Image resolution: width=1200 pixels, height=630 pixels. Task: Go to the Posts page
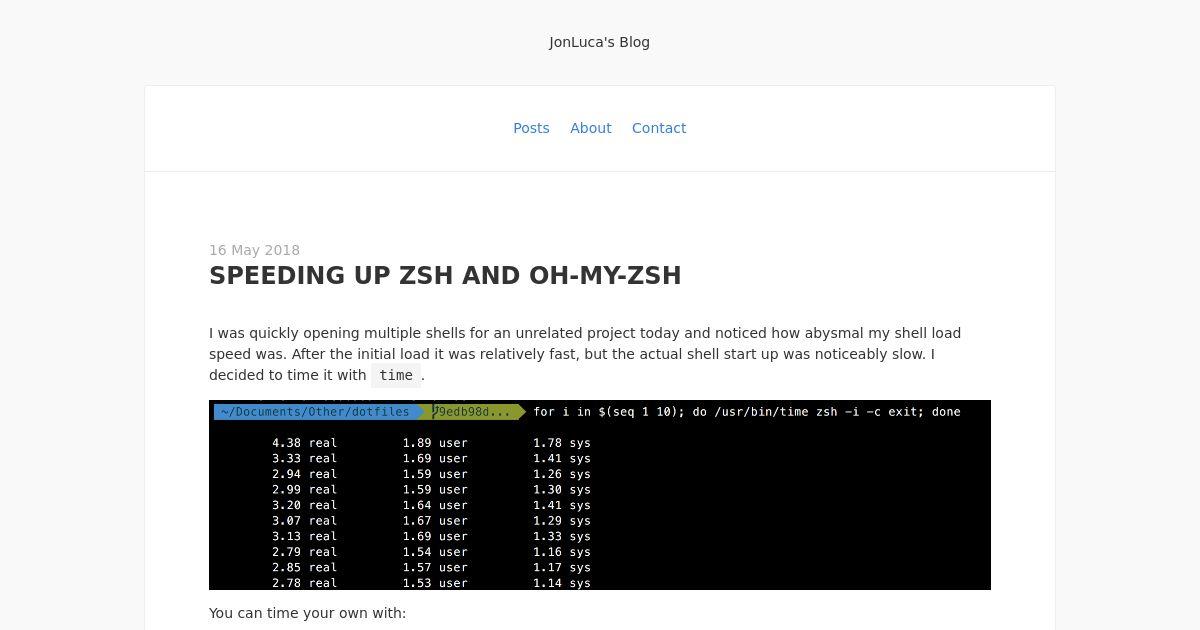click(531, 128)
